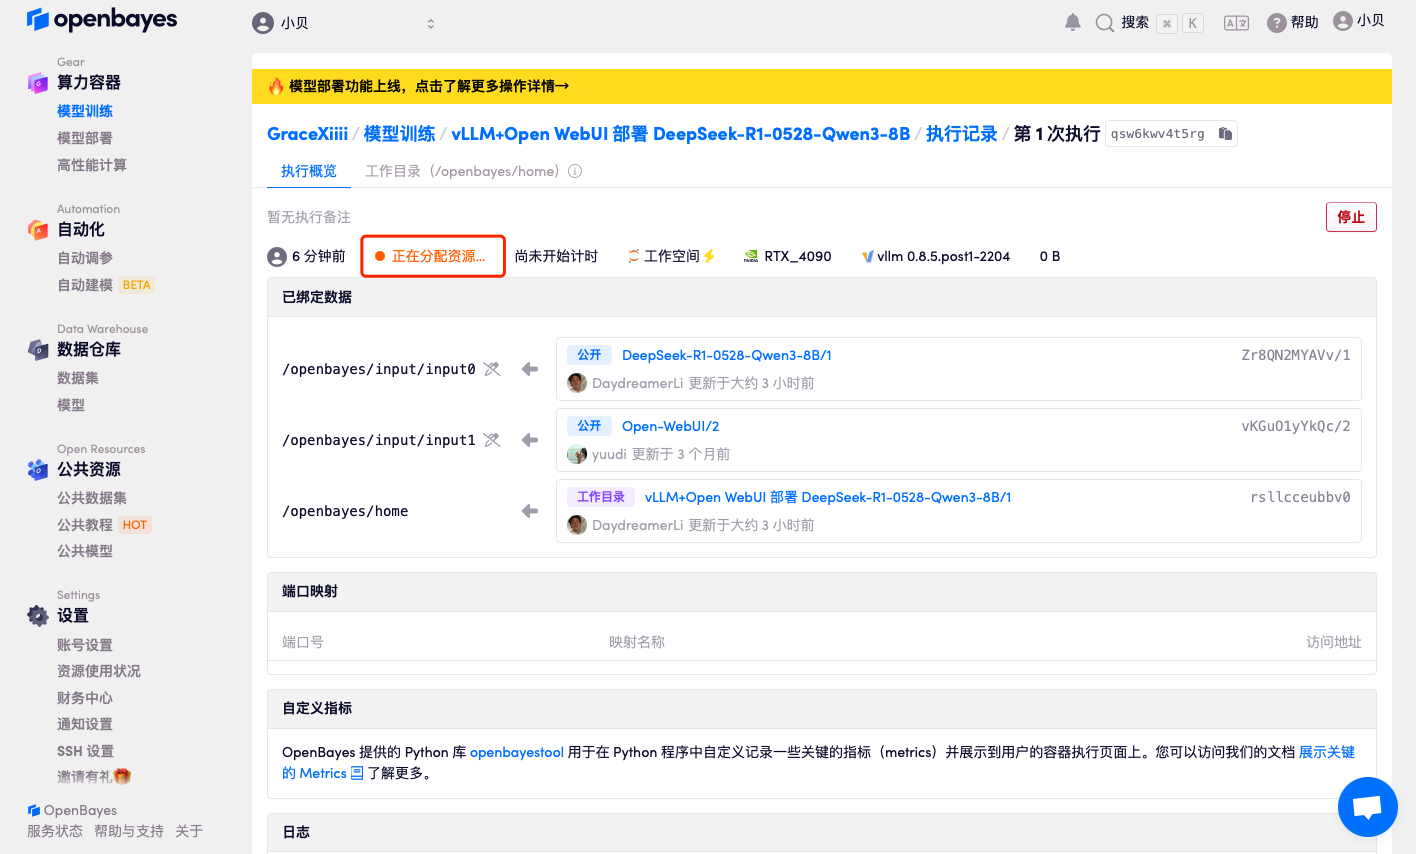This screenshot has width=1416, height=854.
Task: Click the external doc icon after Metrics
Action: 357,773
